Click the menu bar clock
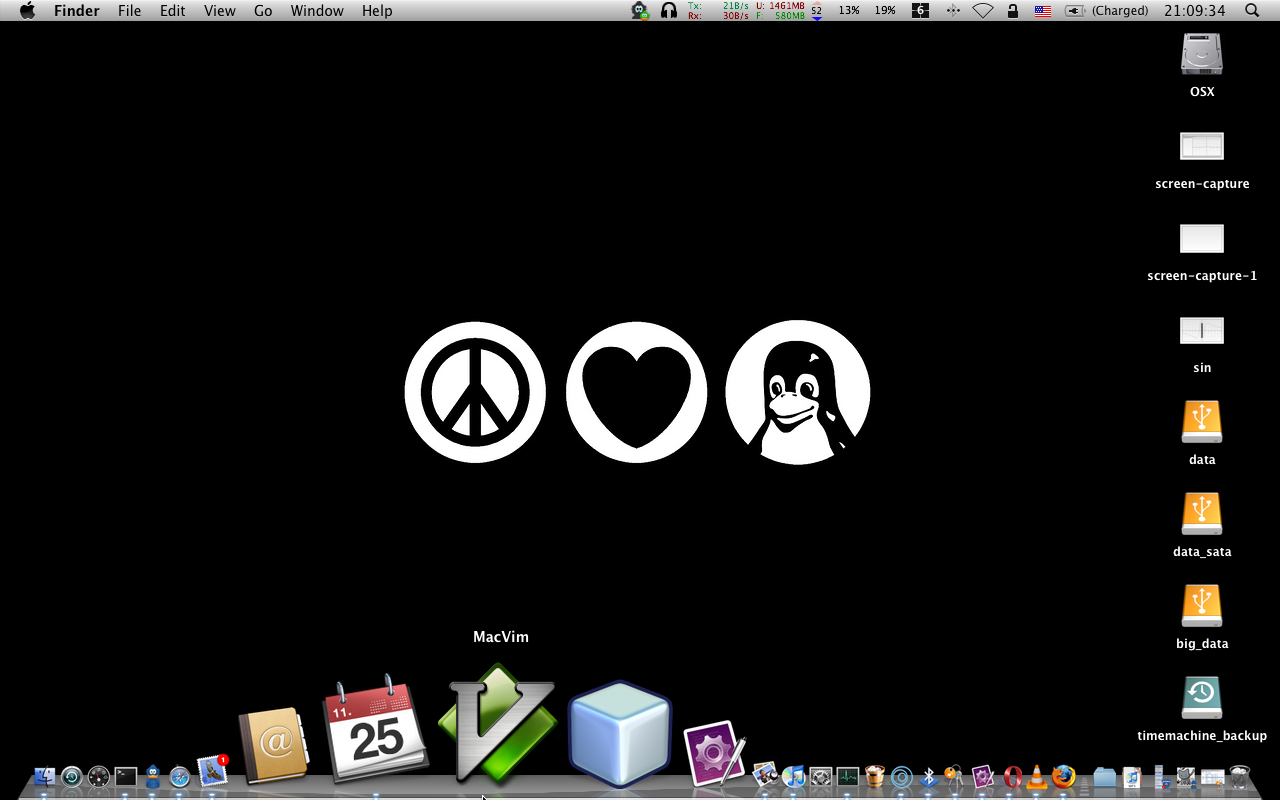Image resolution: width=1280 pixels, height=800 pixels. point(1195,11)
